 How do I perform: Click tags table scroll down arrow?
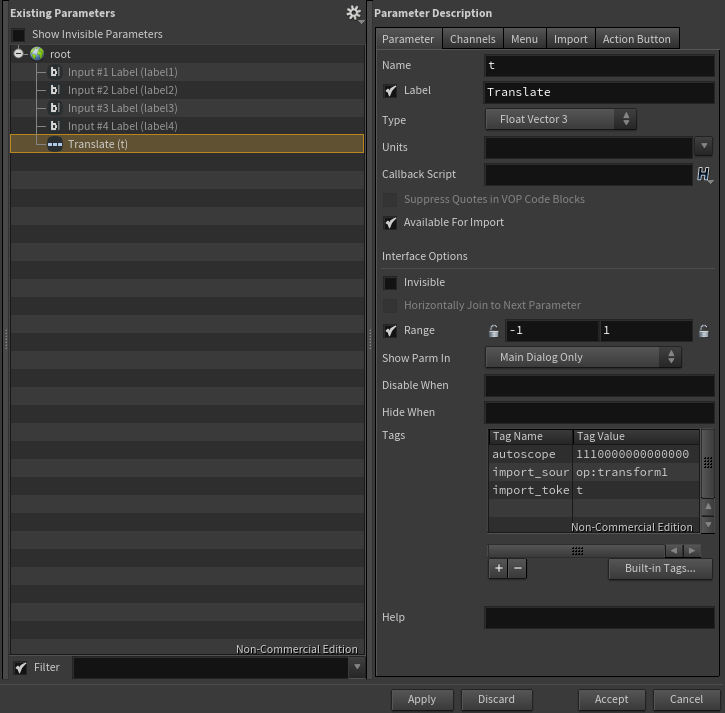click(x=708, y=524)
